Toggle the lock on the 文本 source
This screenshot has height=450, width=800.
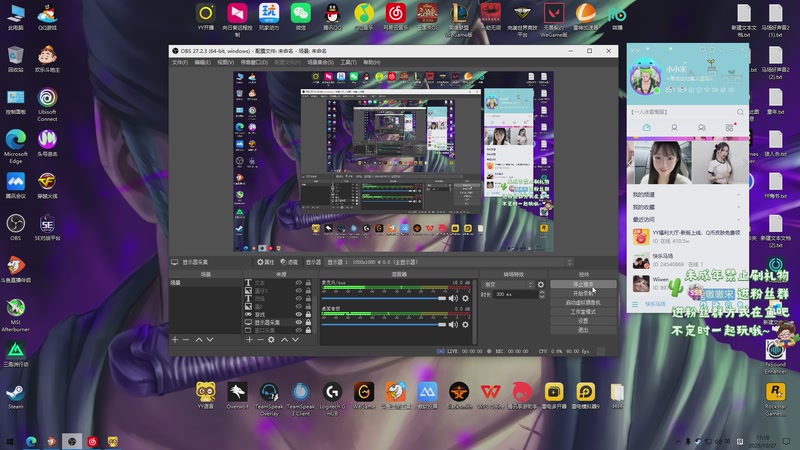pos(308,283)
